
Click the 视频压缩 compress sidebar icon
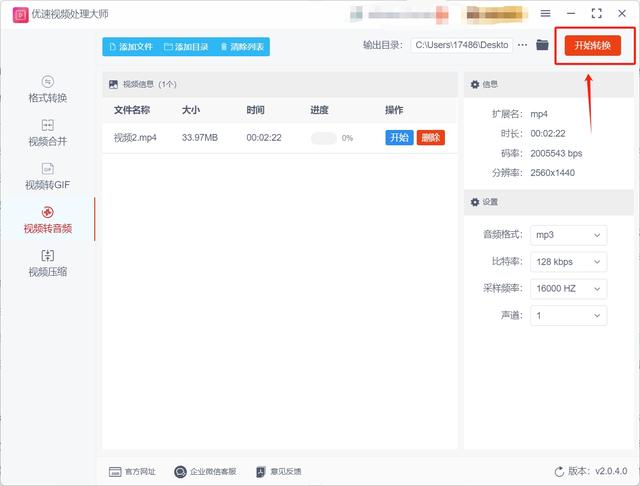[48, 256]
